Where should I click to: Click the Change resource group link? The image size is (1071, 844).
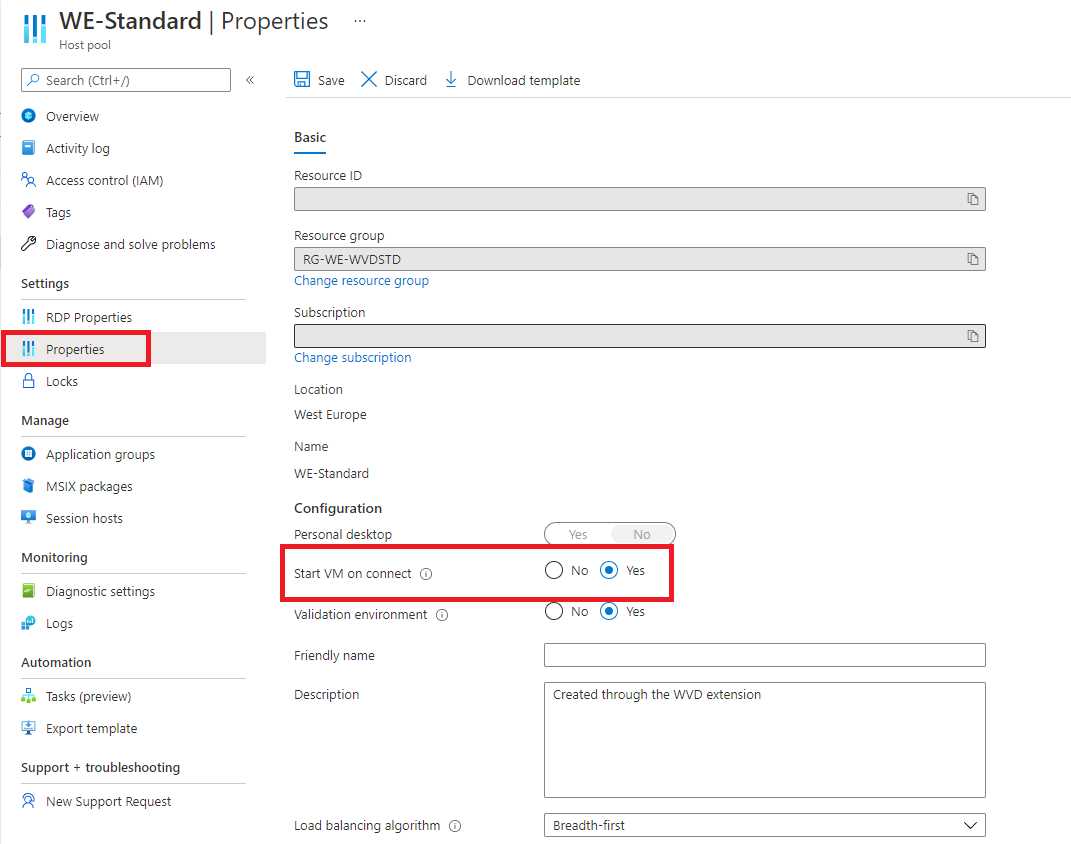point(361,280)
